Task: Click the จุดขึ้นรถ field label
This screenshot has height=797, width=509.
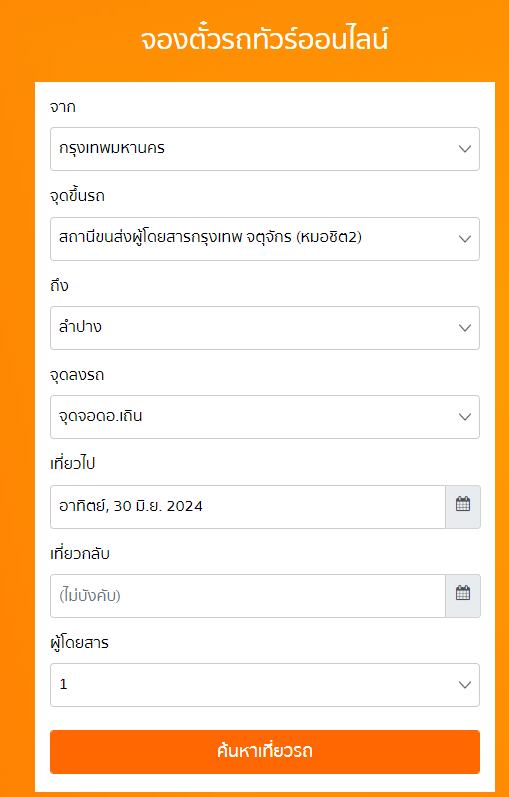Action: (x=77, y=196)
